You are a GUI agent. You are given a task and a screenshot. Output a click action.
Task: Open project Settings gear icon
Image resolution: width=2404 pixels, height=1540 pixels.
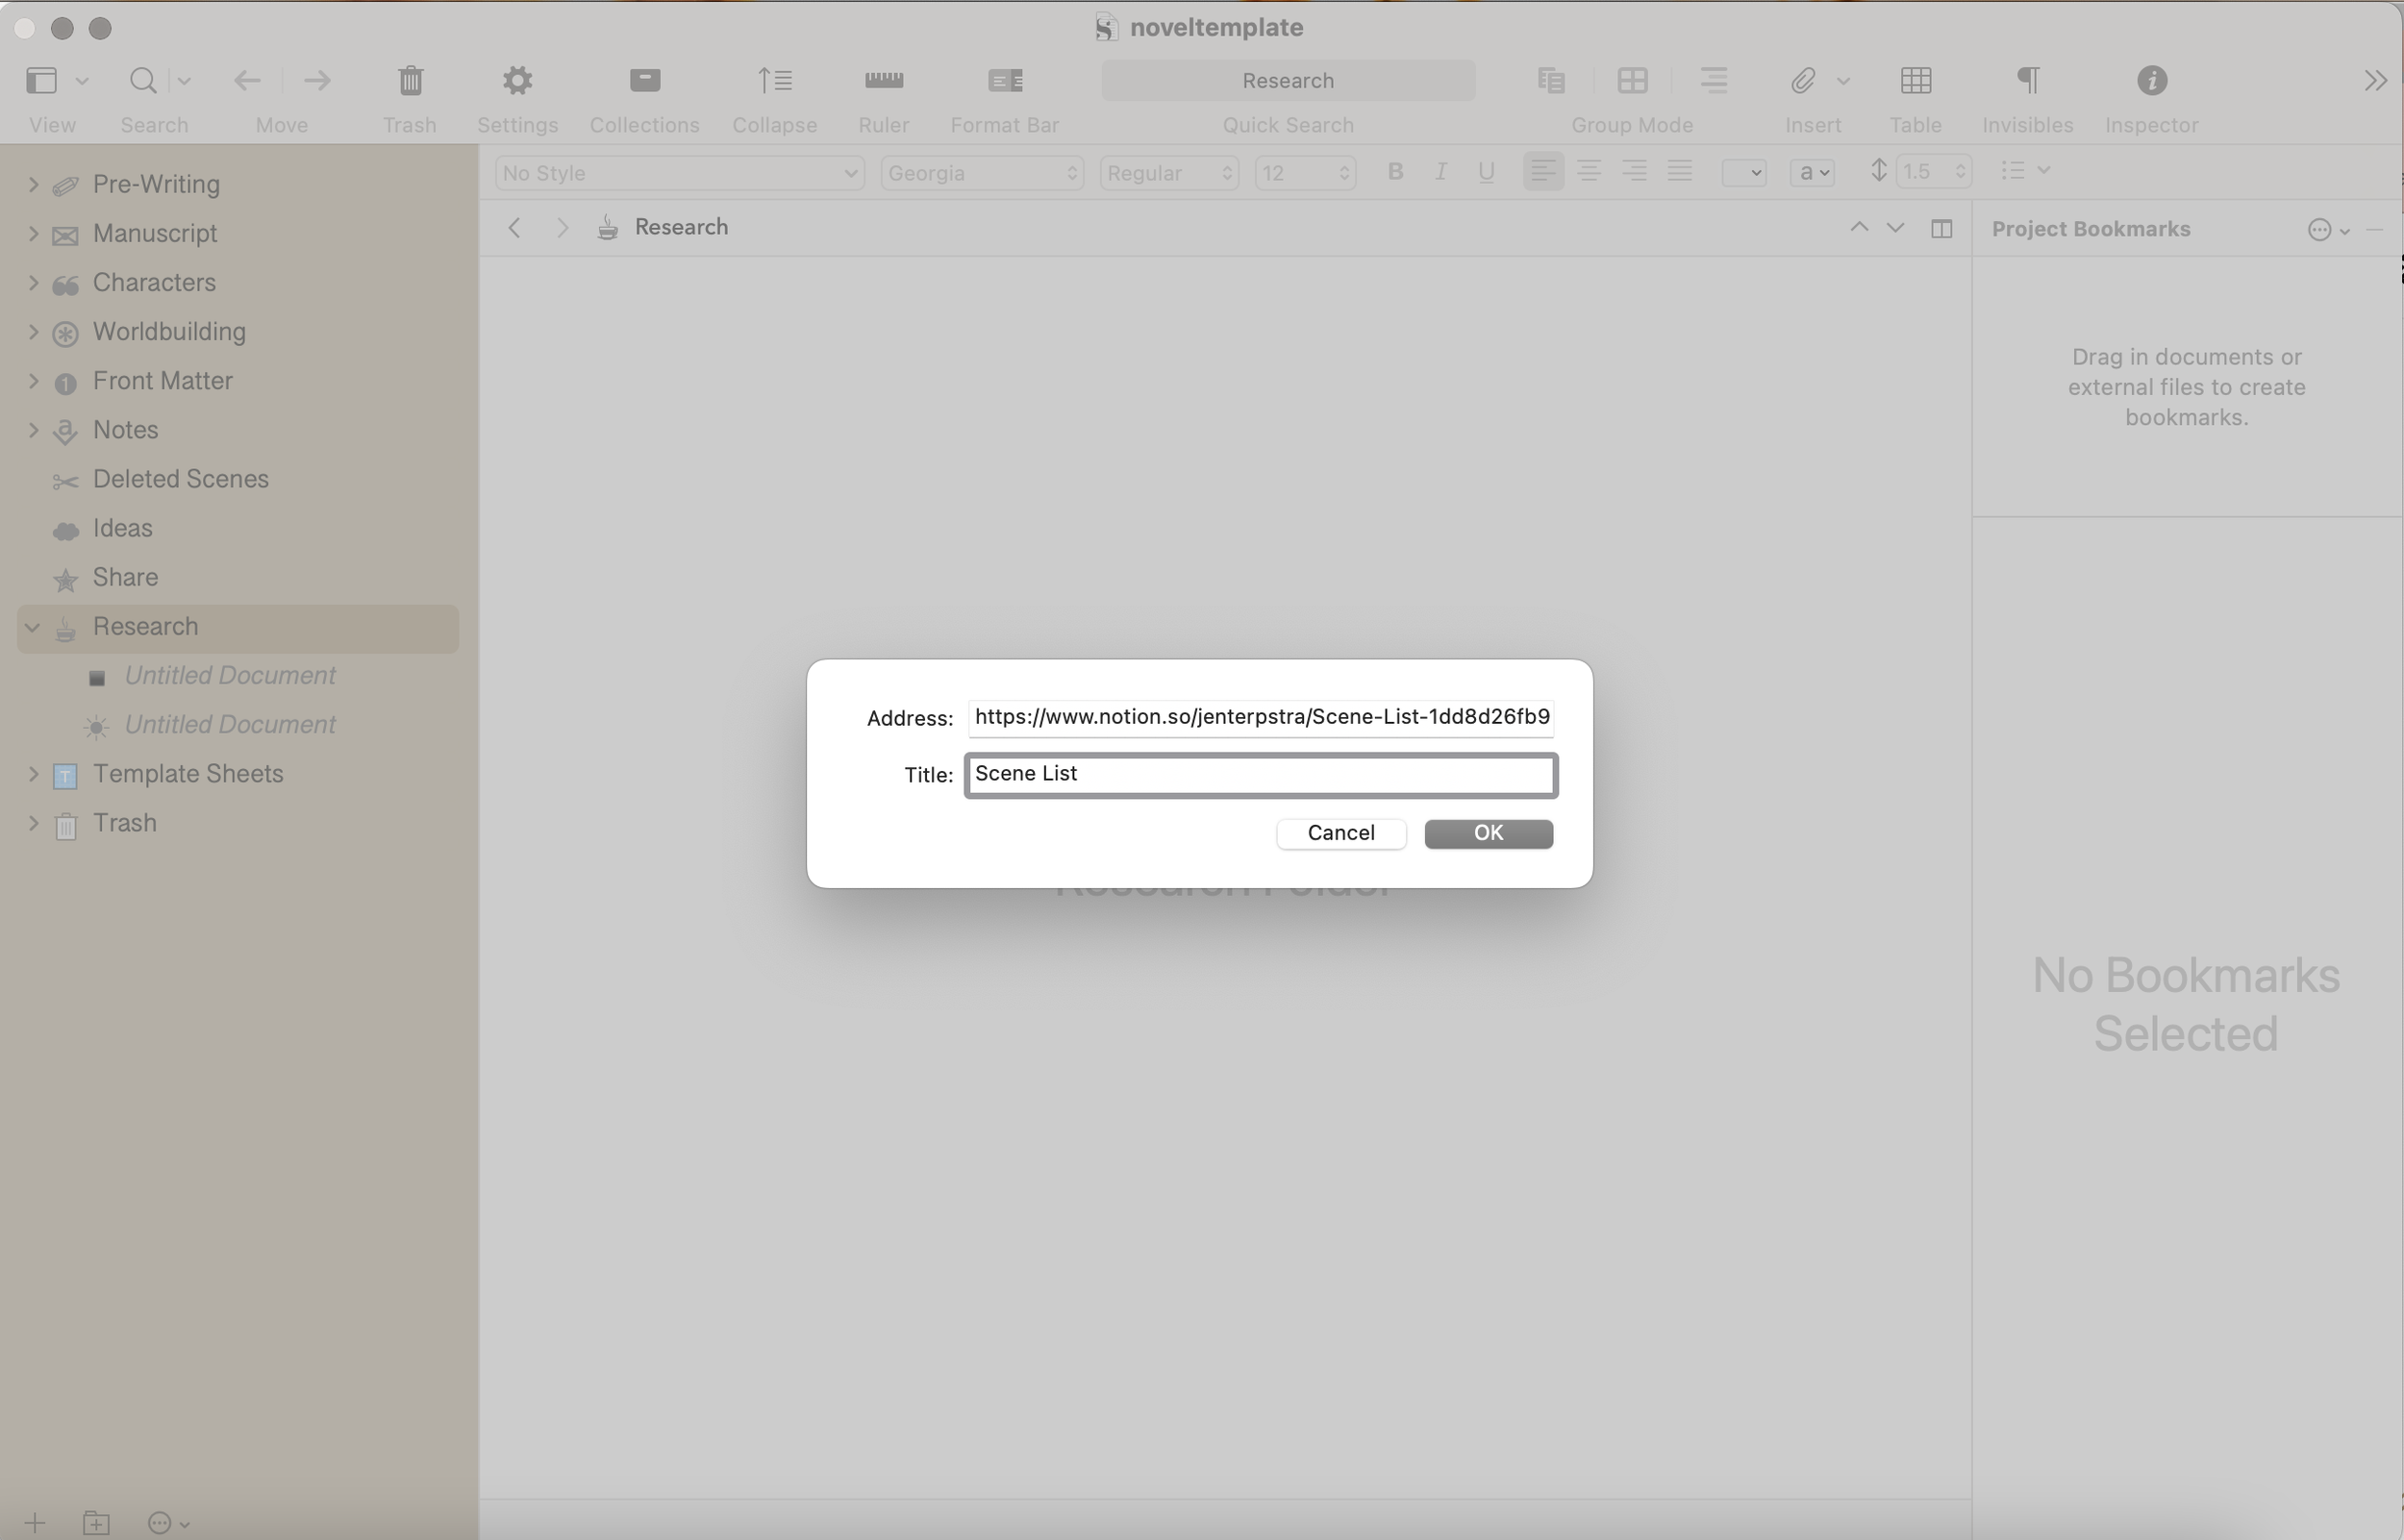tap(517, 81)
